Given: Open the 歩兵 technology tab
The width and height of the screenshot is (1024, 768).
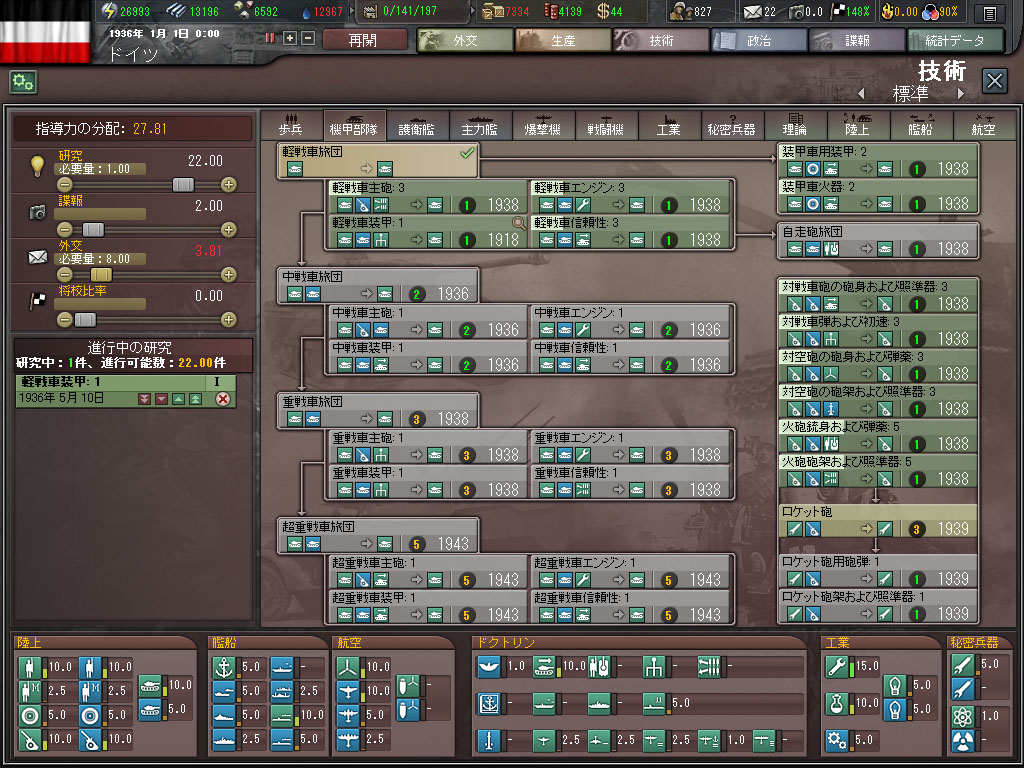Looking at the screenshot, I should 292,125.
